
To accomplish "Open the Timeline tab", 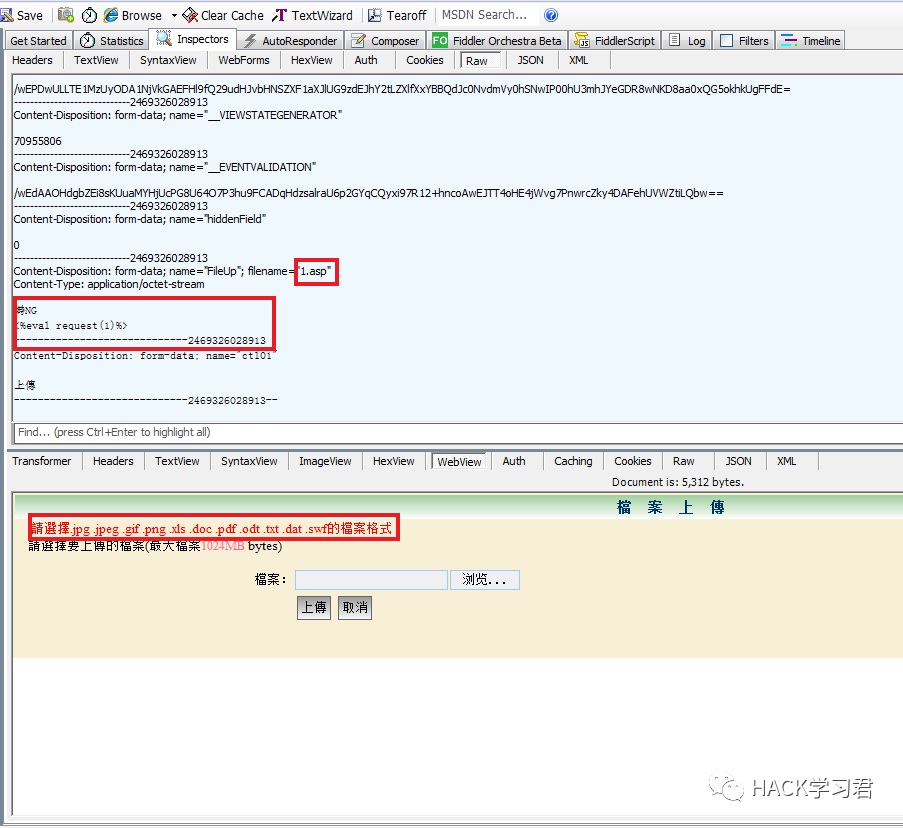I will pyautogui.click(x=811, y=41).
